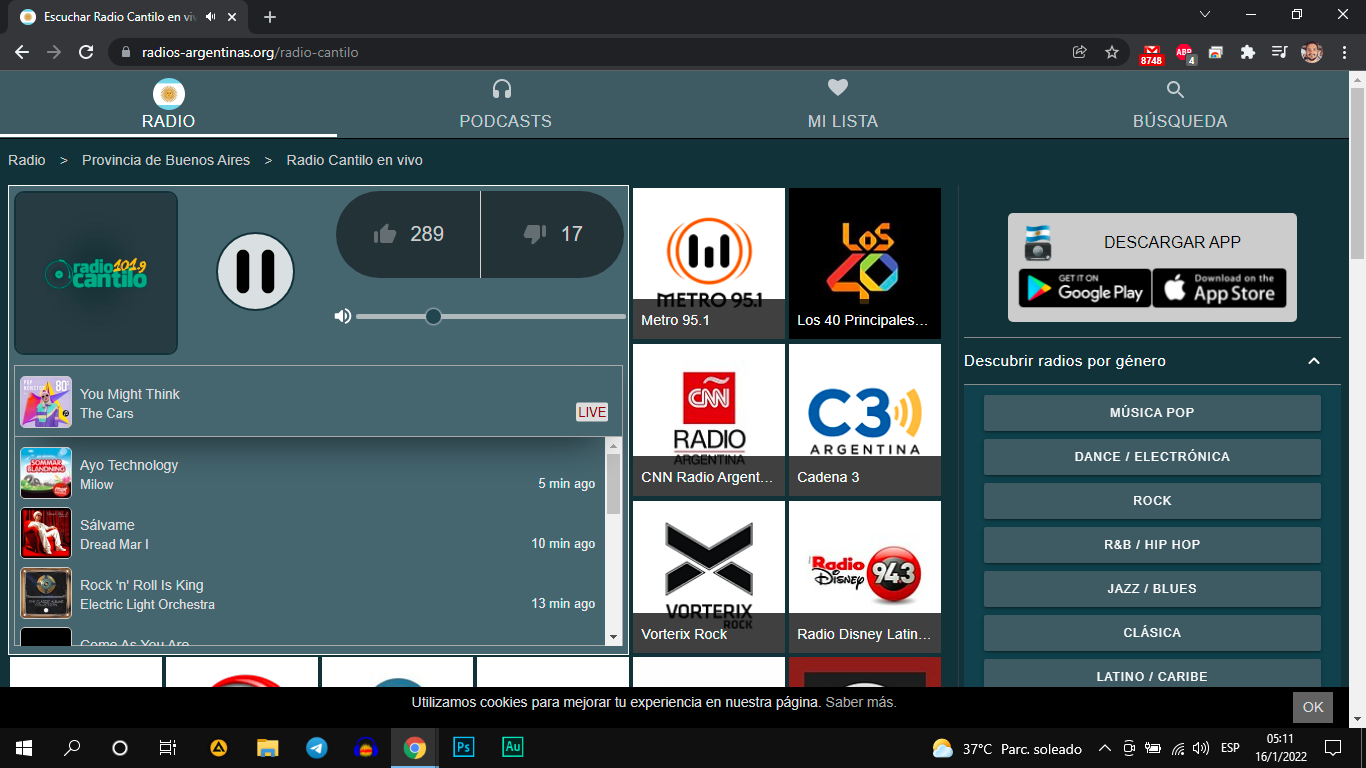The width and height of the screenshot is (1366, 768).
Task: Open the ABP adblock extension icon
Action: [1185, 53]
